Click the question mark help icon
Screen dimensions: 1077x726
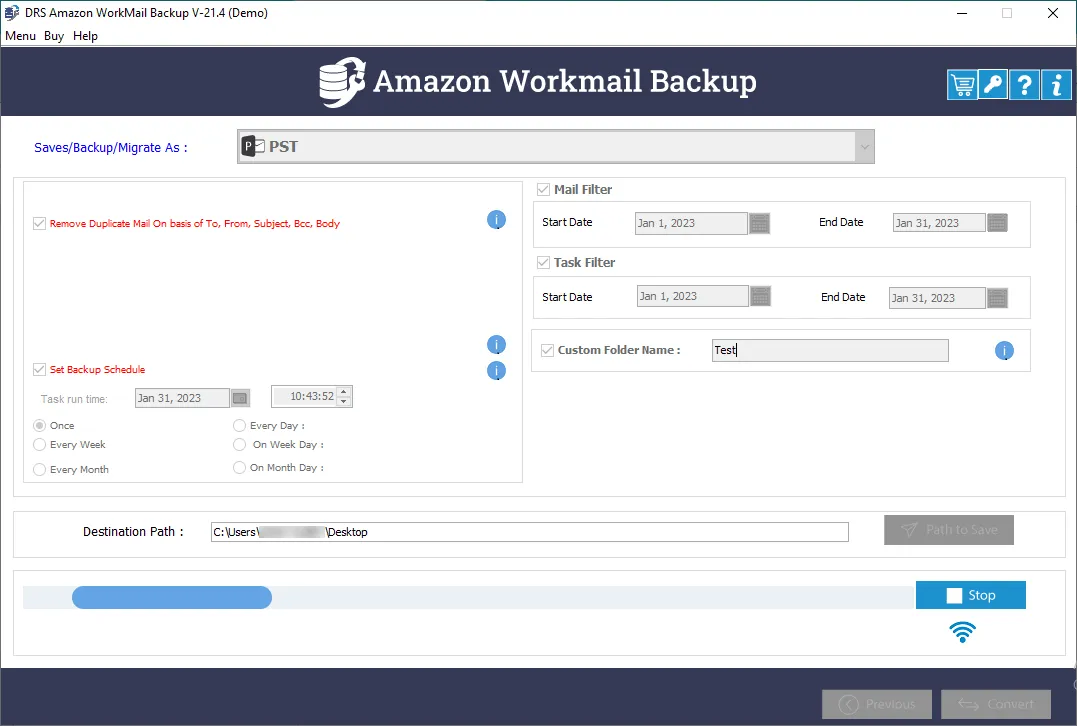(x=1024, y=85)
